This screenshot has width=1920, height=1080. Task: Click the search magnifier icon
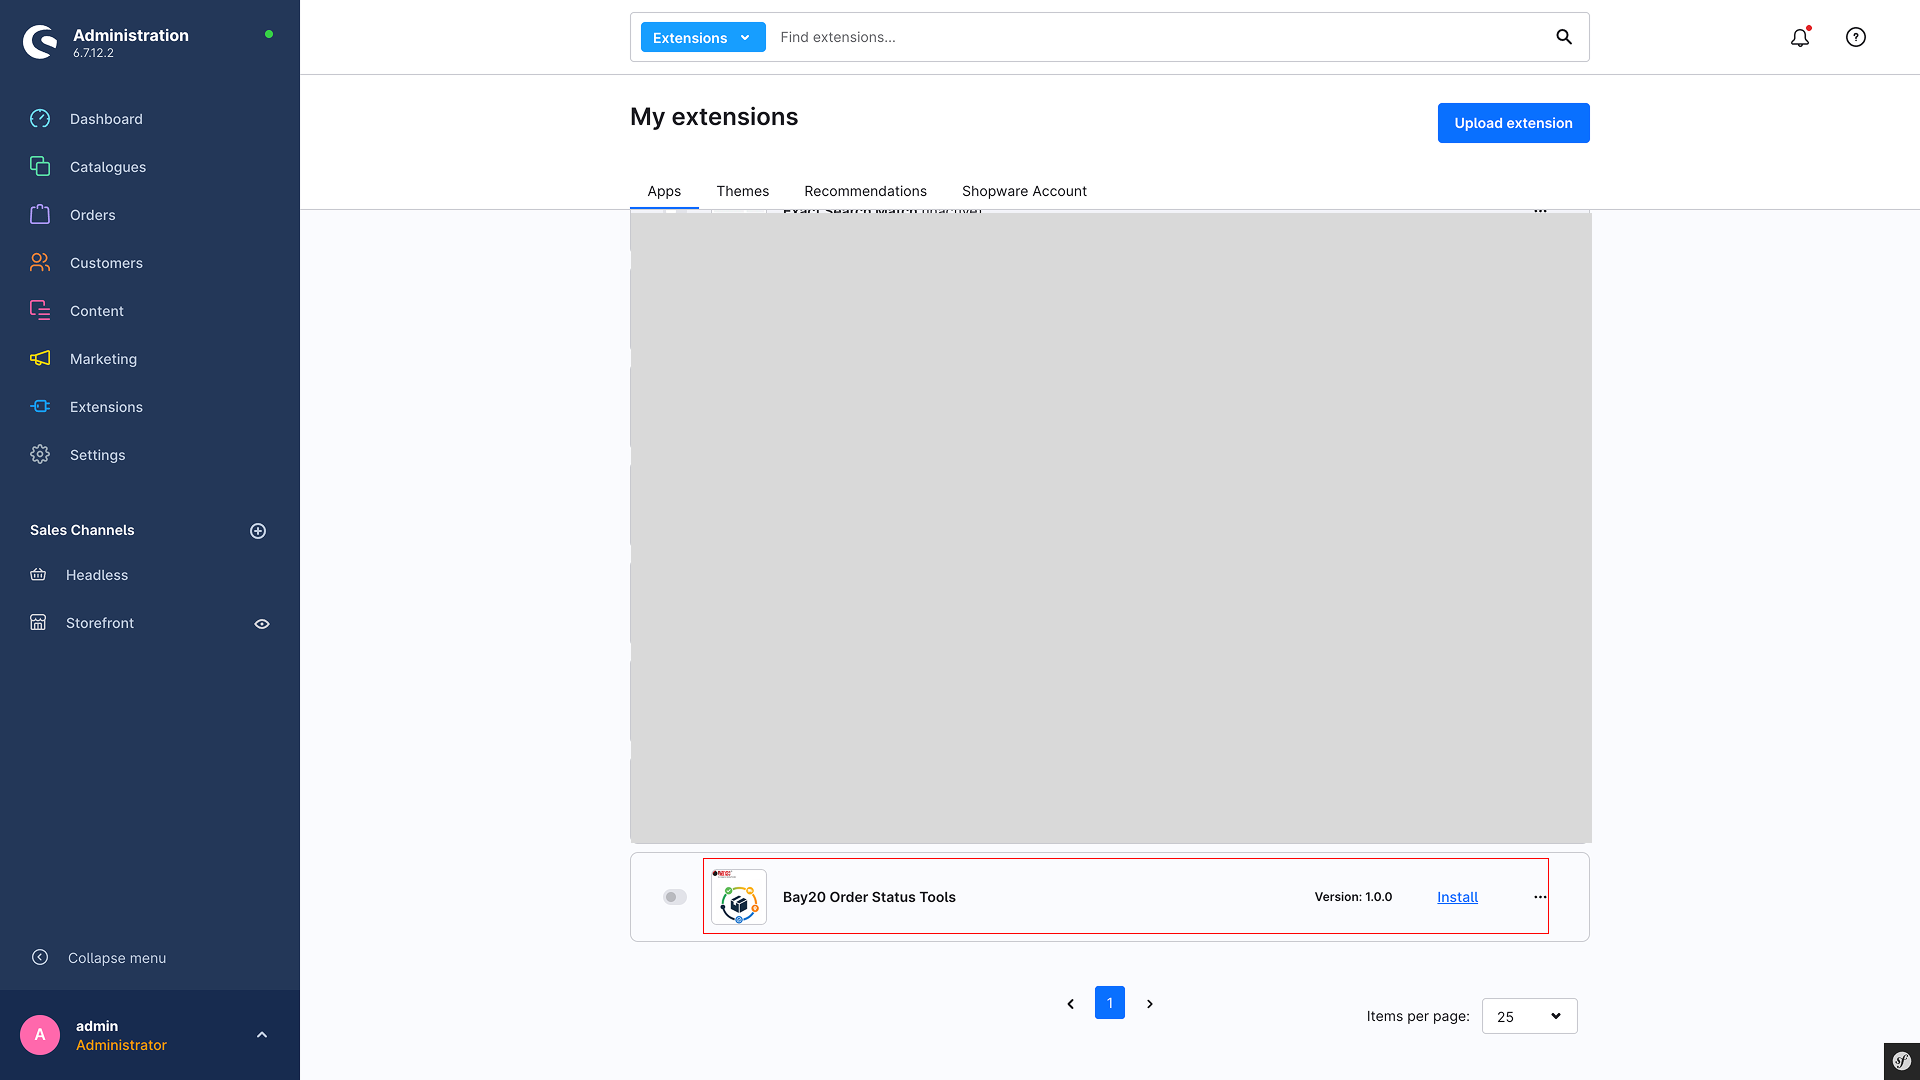click(x=1564, y=37)
